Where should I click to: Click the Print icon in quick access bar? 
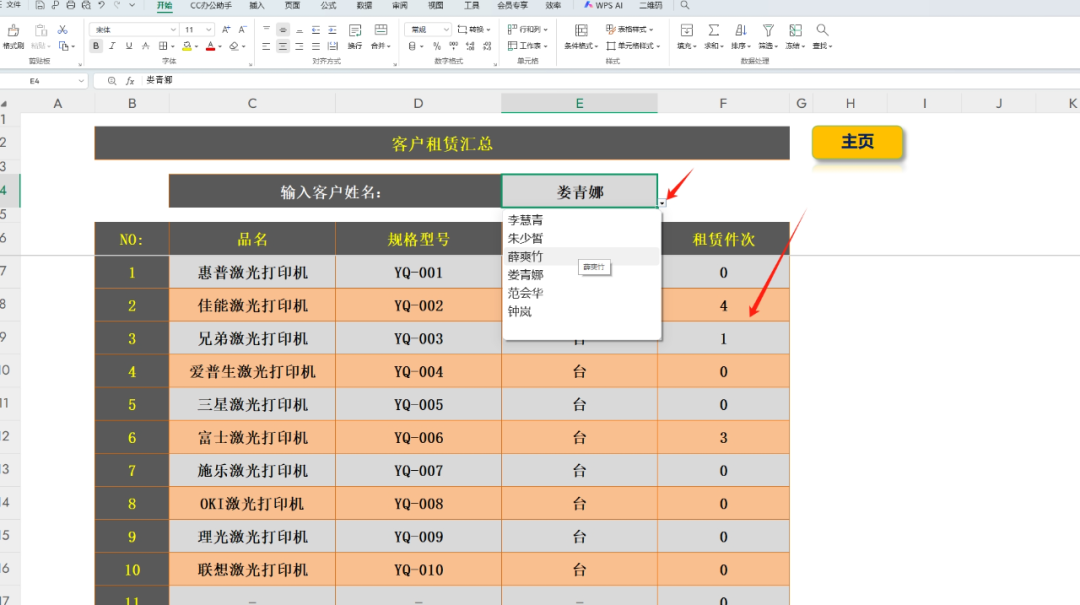(x=70, y=6)
